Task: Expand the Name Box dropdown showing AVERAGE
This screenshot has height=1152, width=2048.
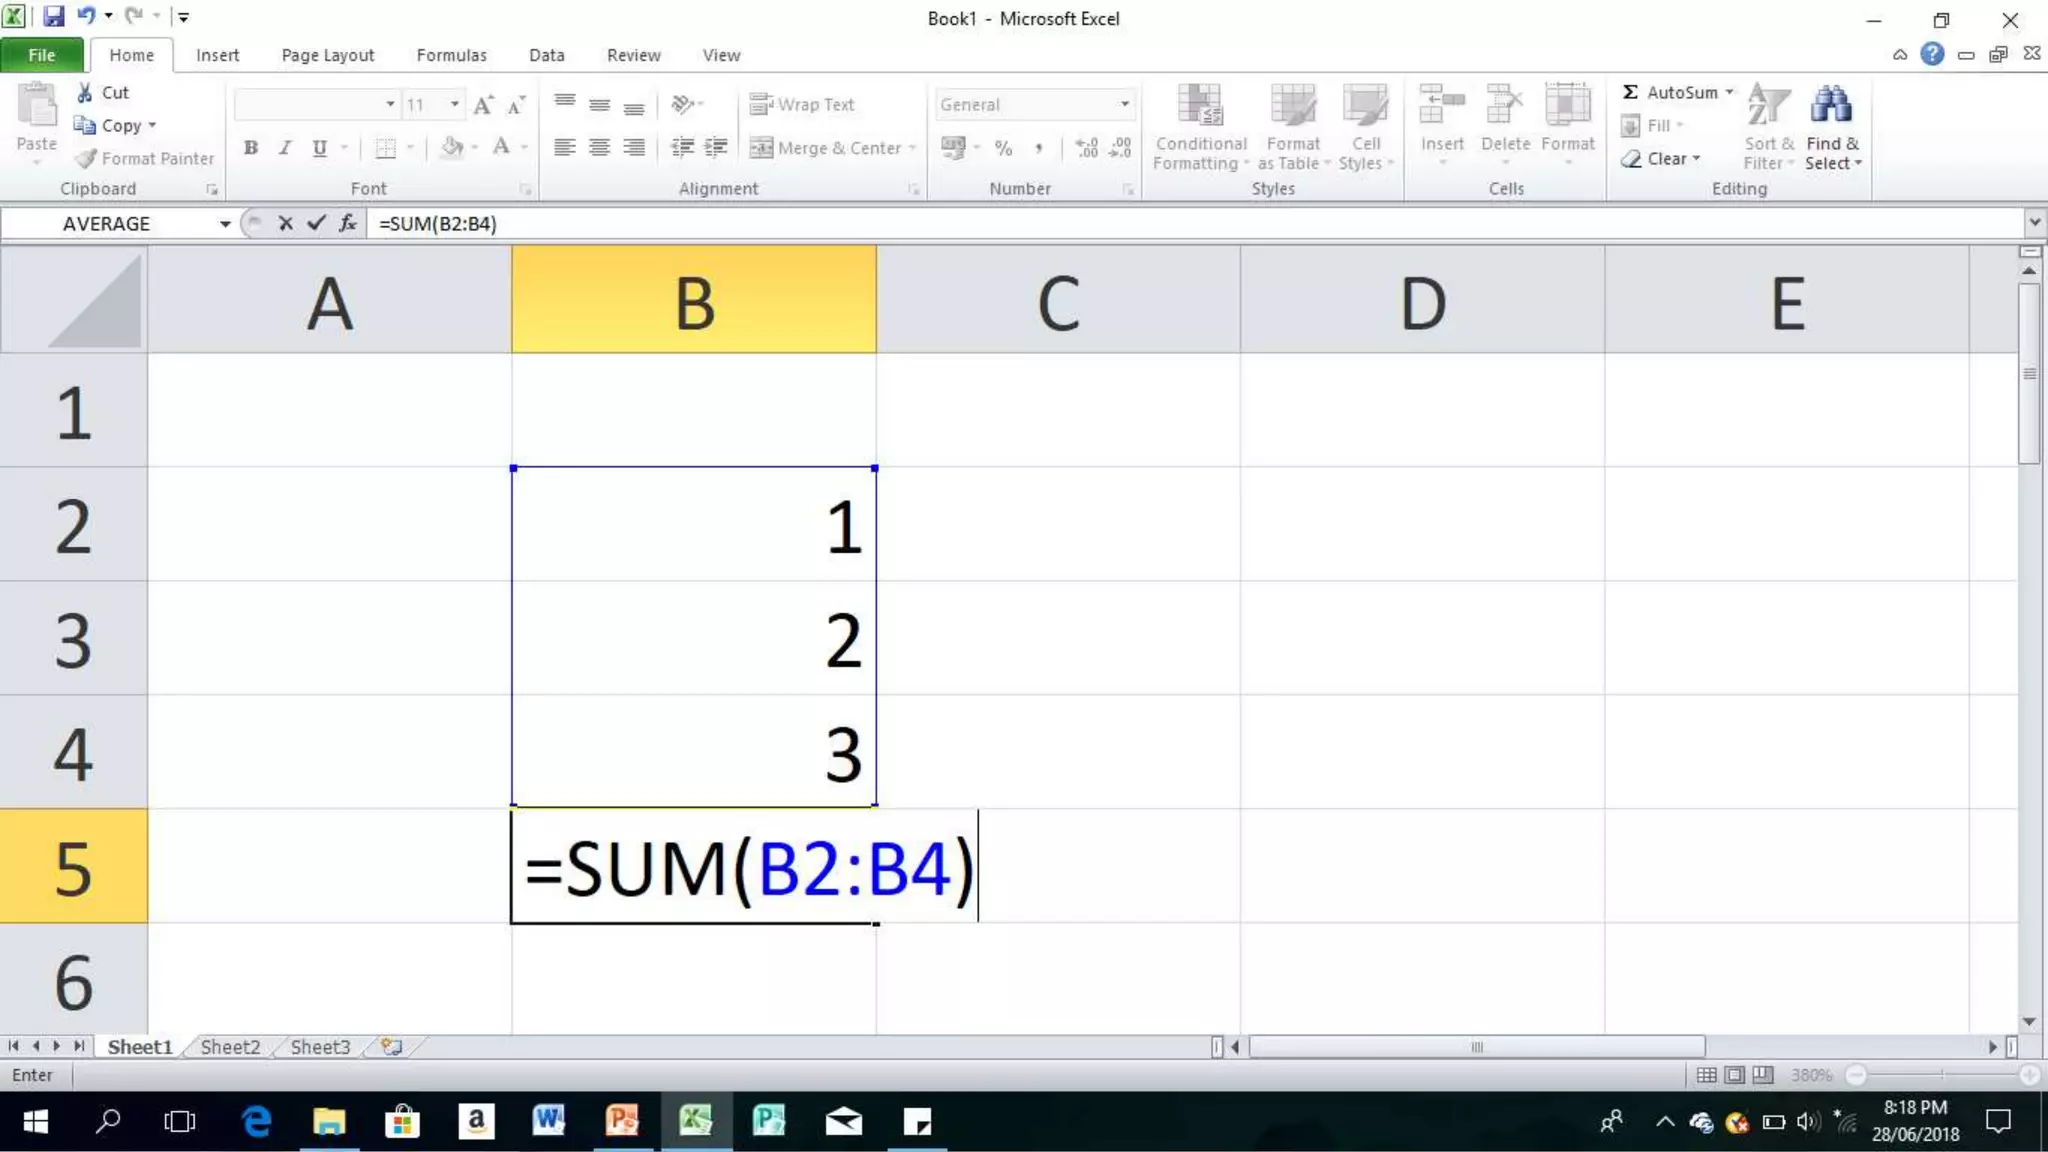Action: 225,224
